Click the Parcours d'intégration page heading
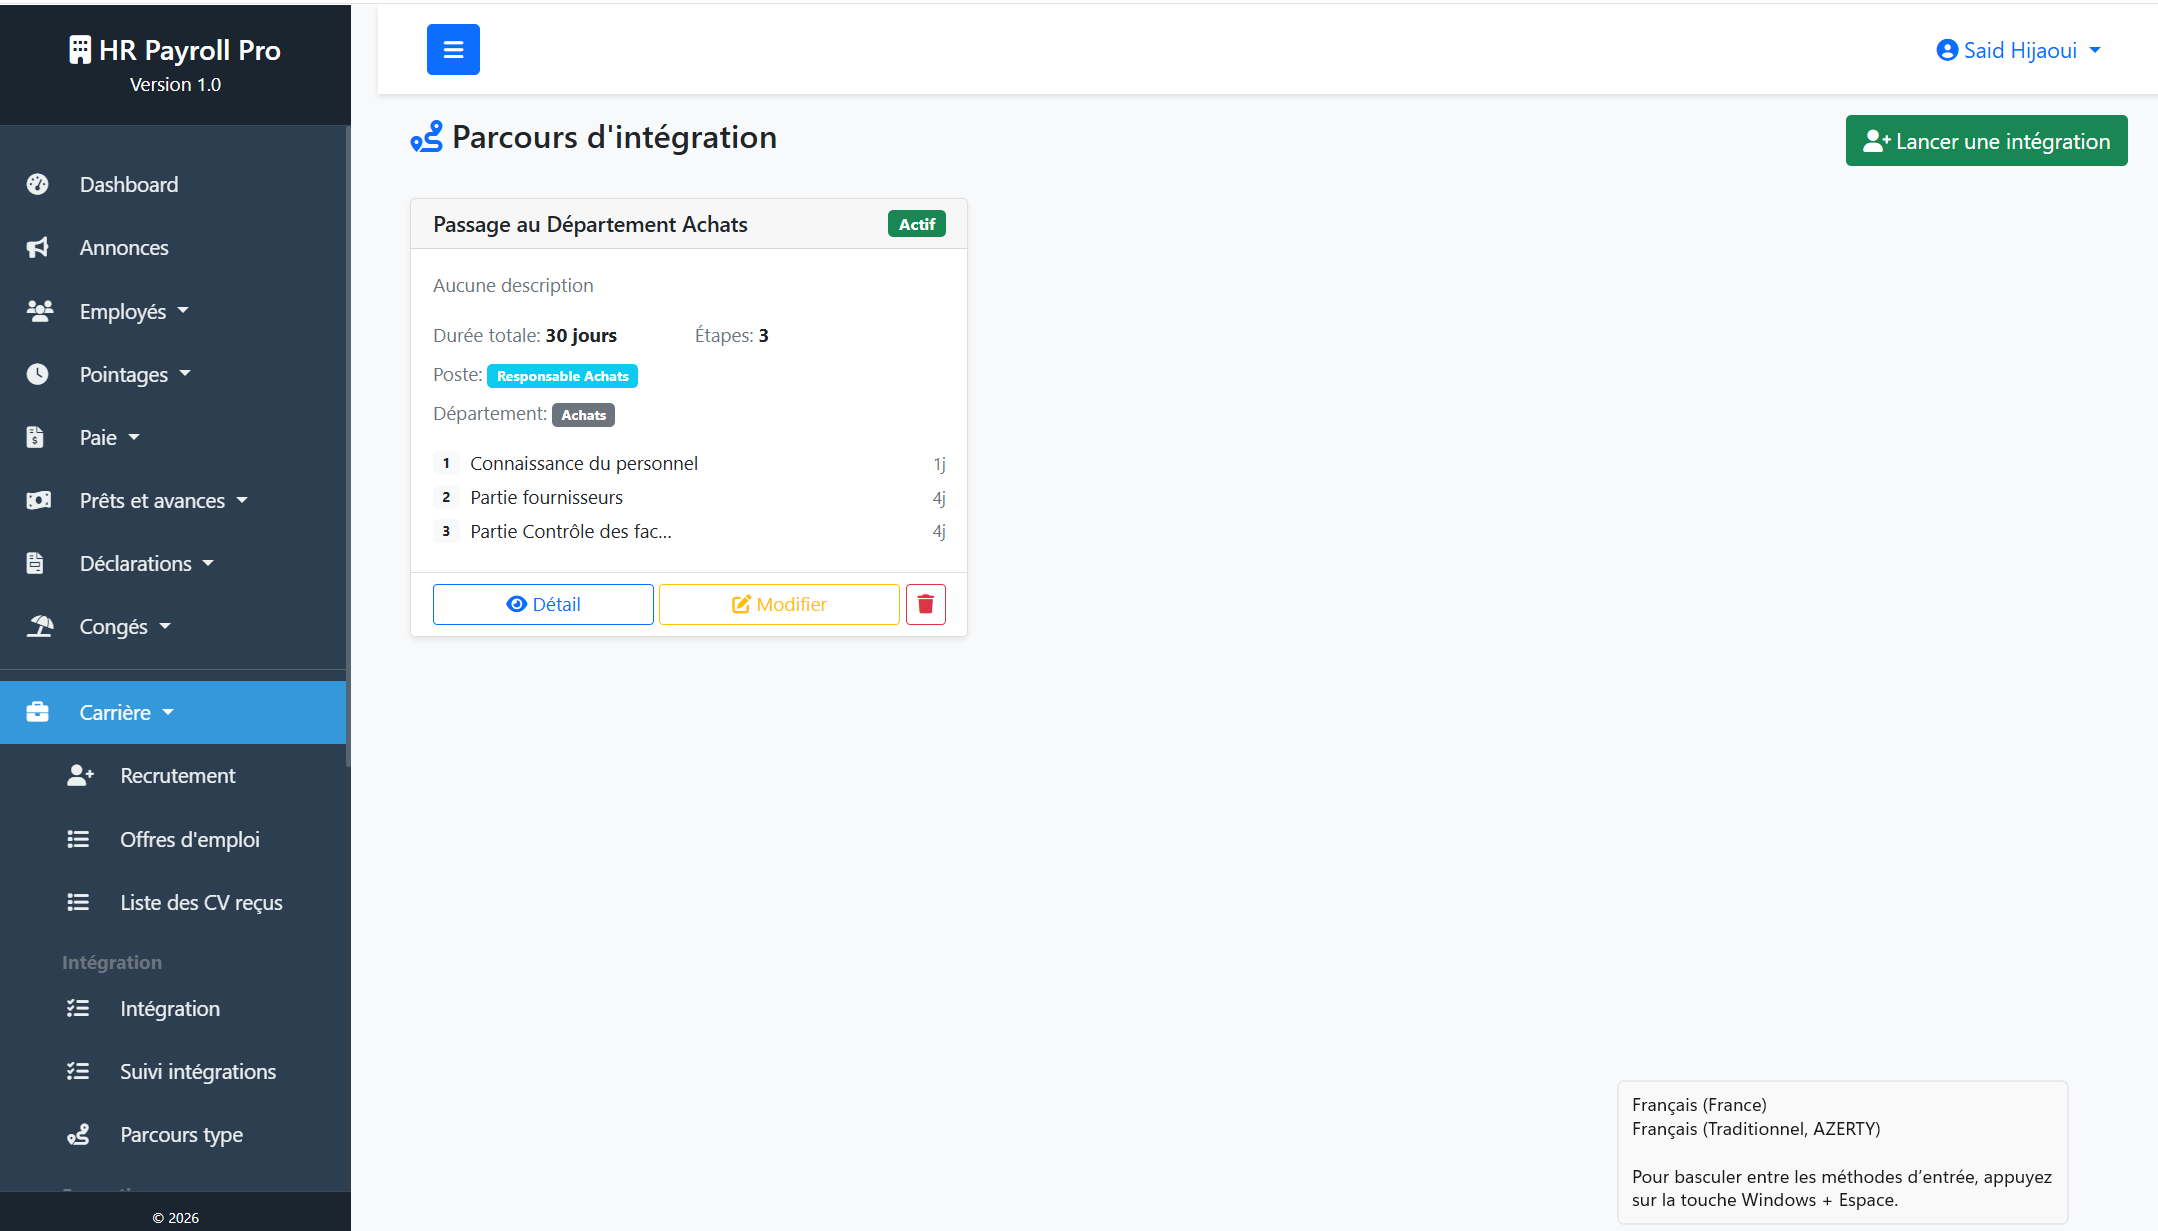This screenshot has width=2158, height=1231. pyautogui.click(x=614, y=136)
